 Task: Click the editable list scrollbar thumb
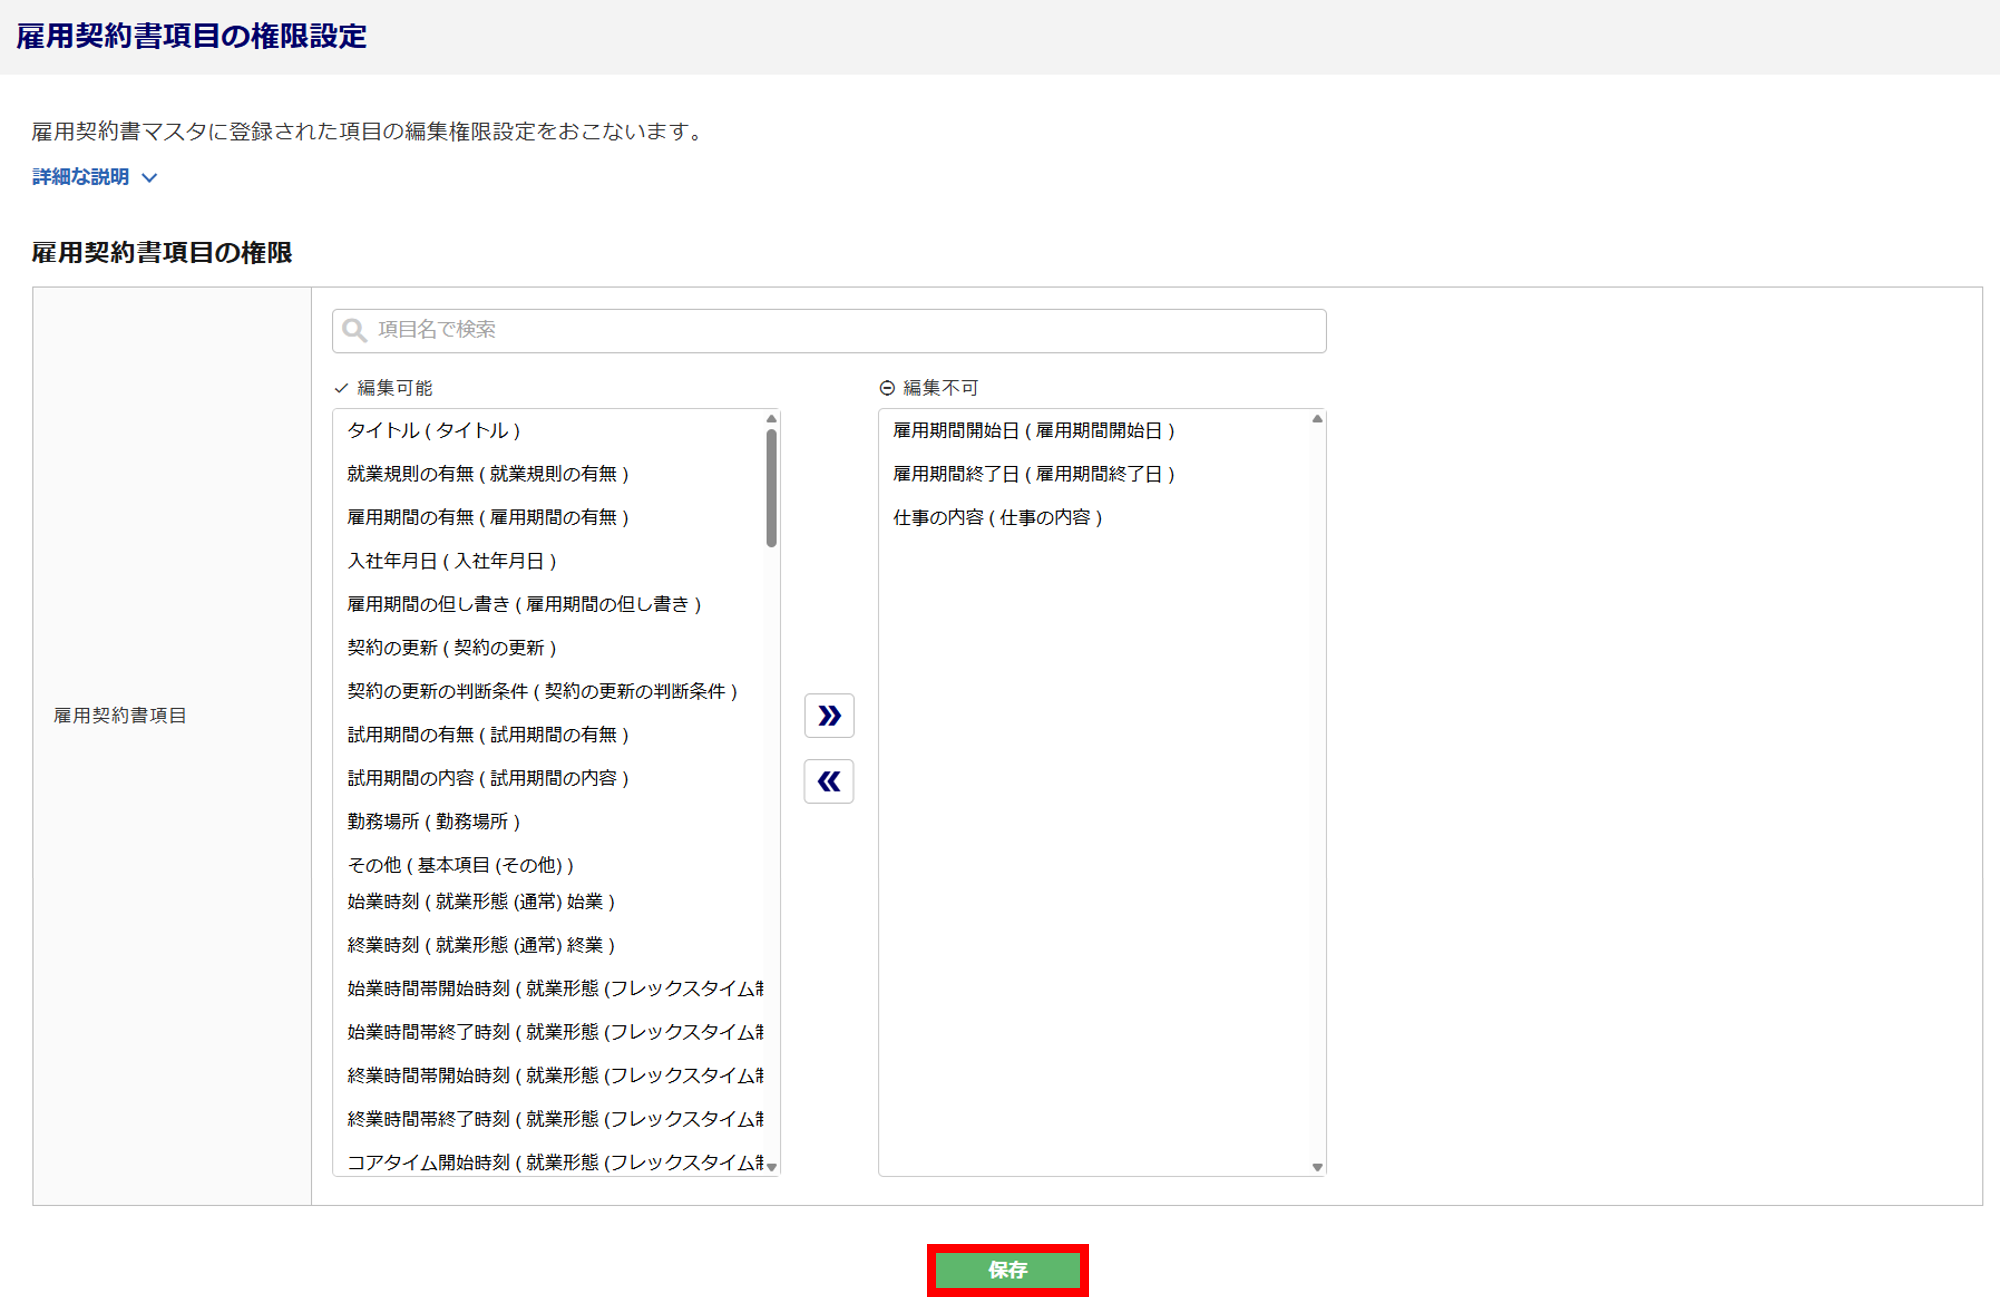pos(771,488)
